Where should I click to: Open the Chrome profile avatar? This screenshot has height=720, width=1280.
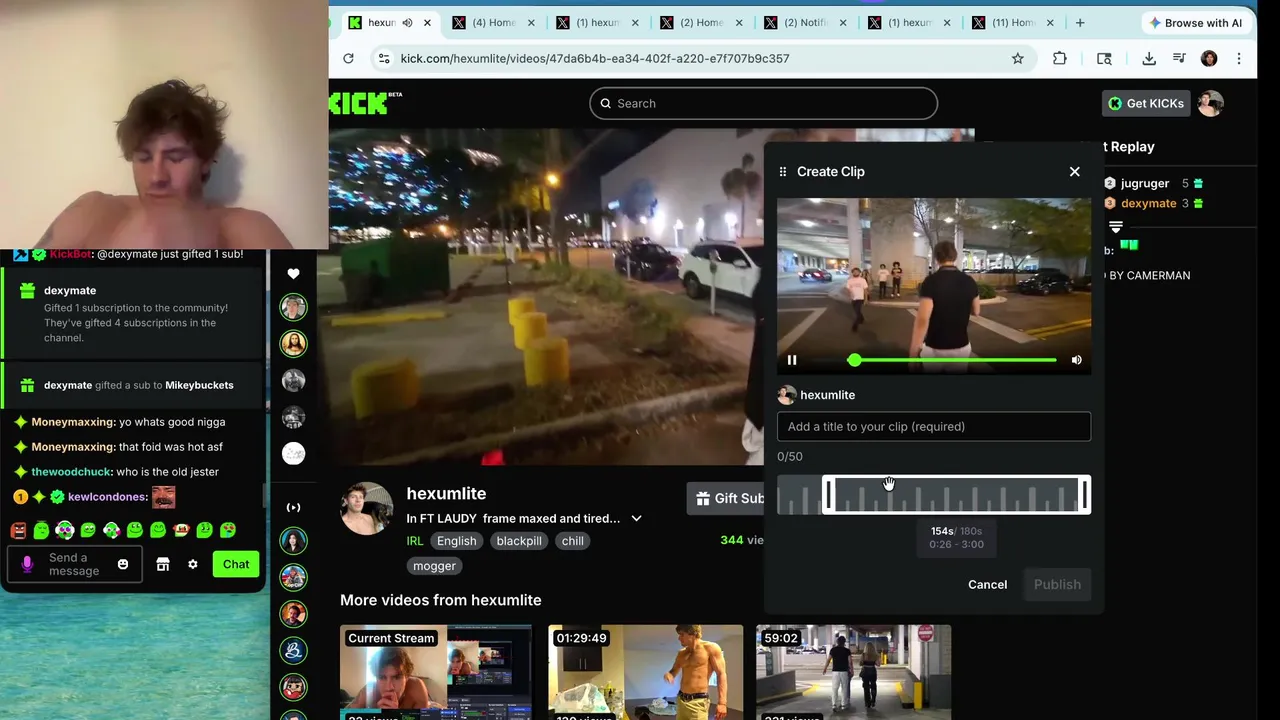coord(1209,58)
